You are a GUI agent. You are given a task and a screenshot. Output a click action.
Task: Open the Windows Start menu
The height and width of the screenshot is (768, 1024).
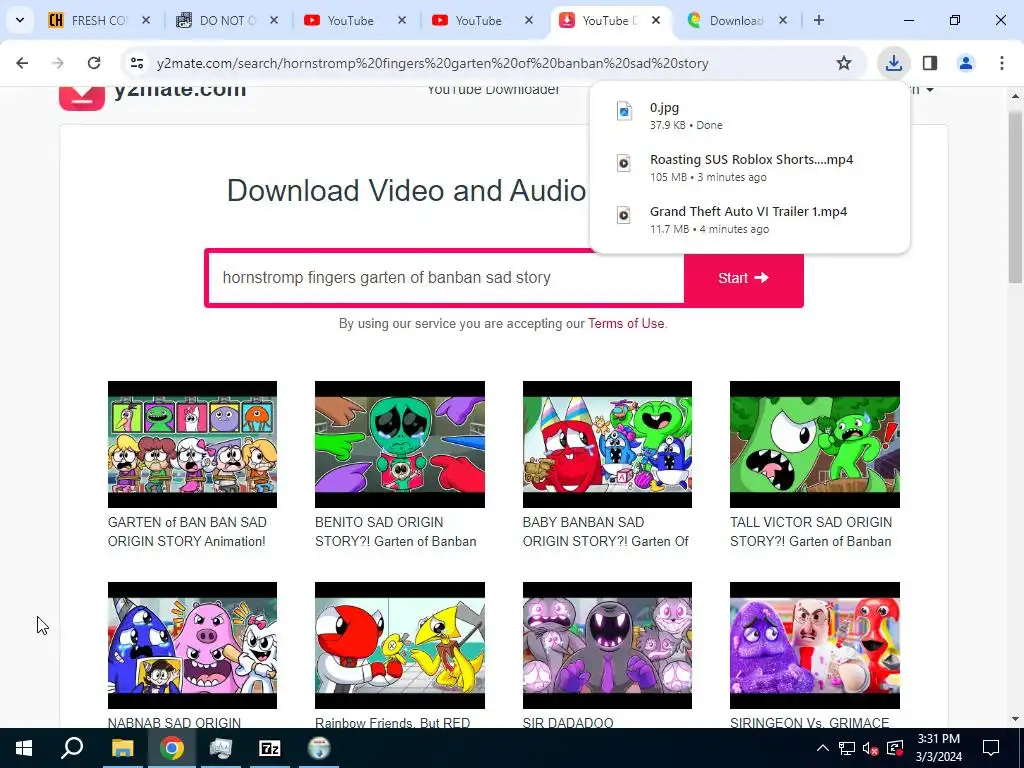(24, 748)
